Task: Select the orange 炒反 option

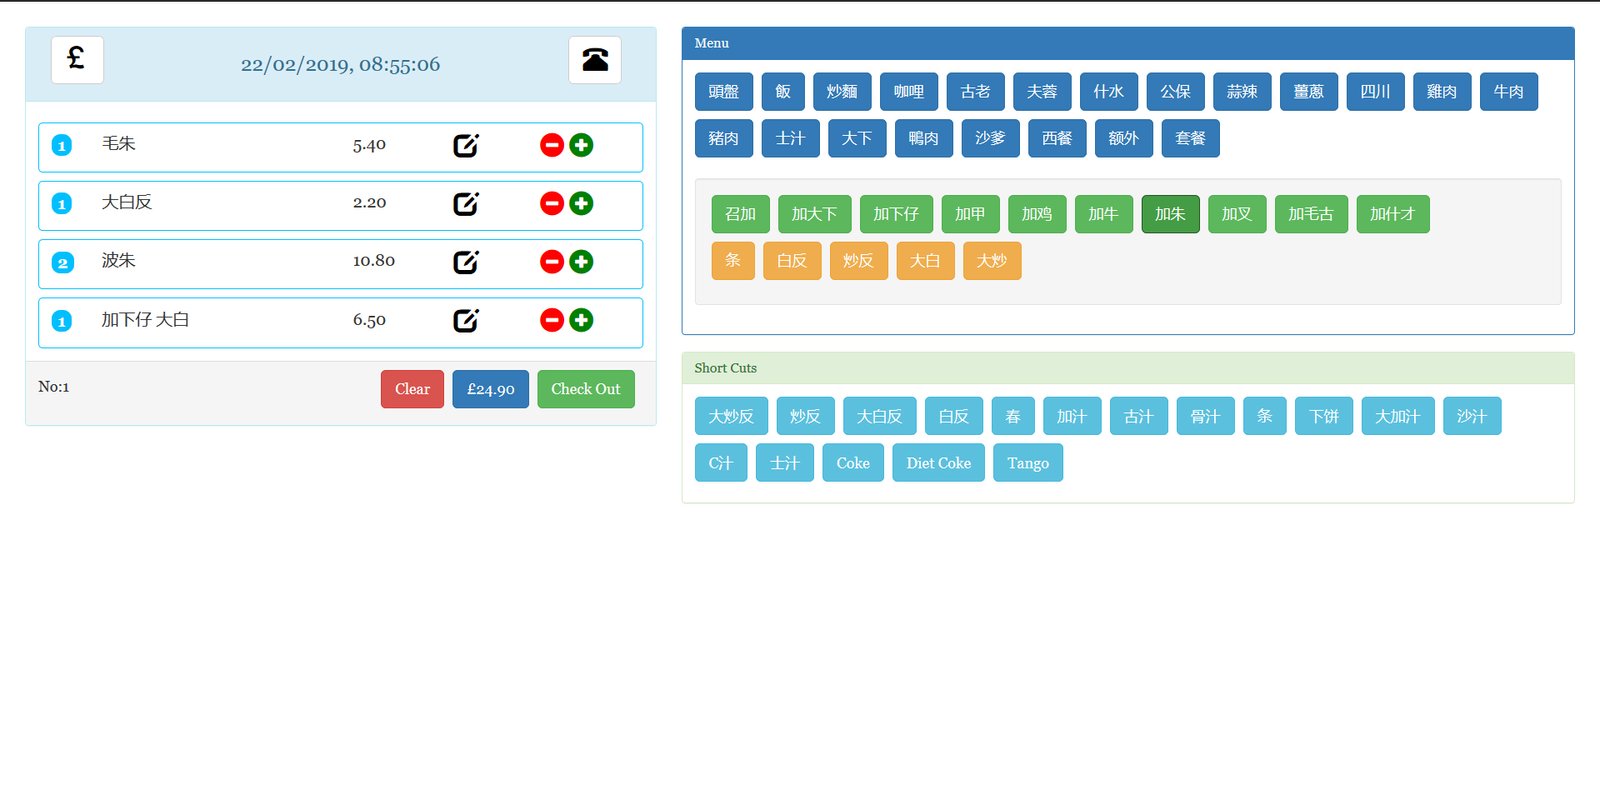Action: [858, 261]
